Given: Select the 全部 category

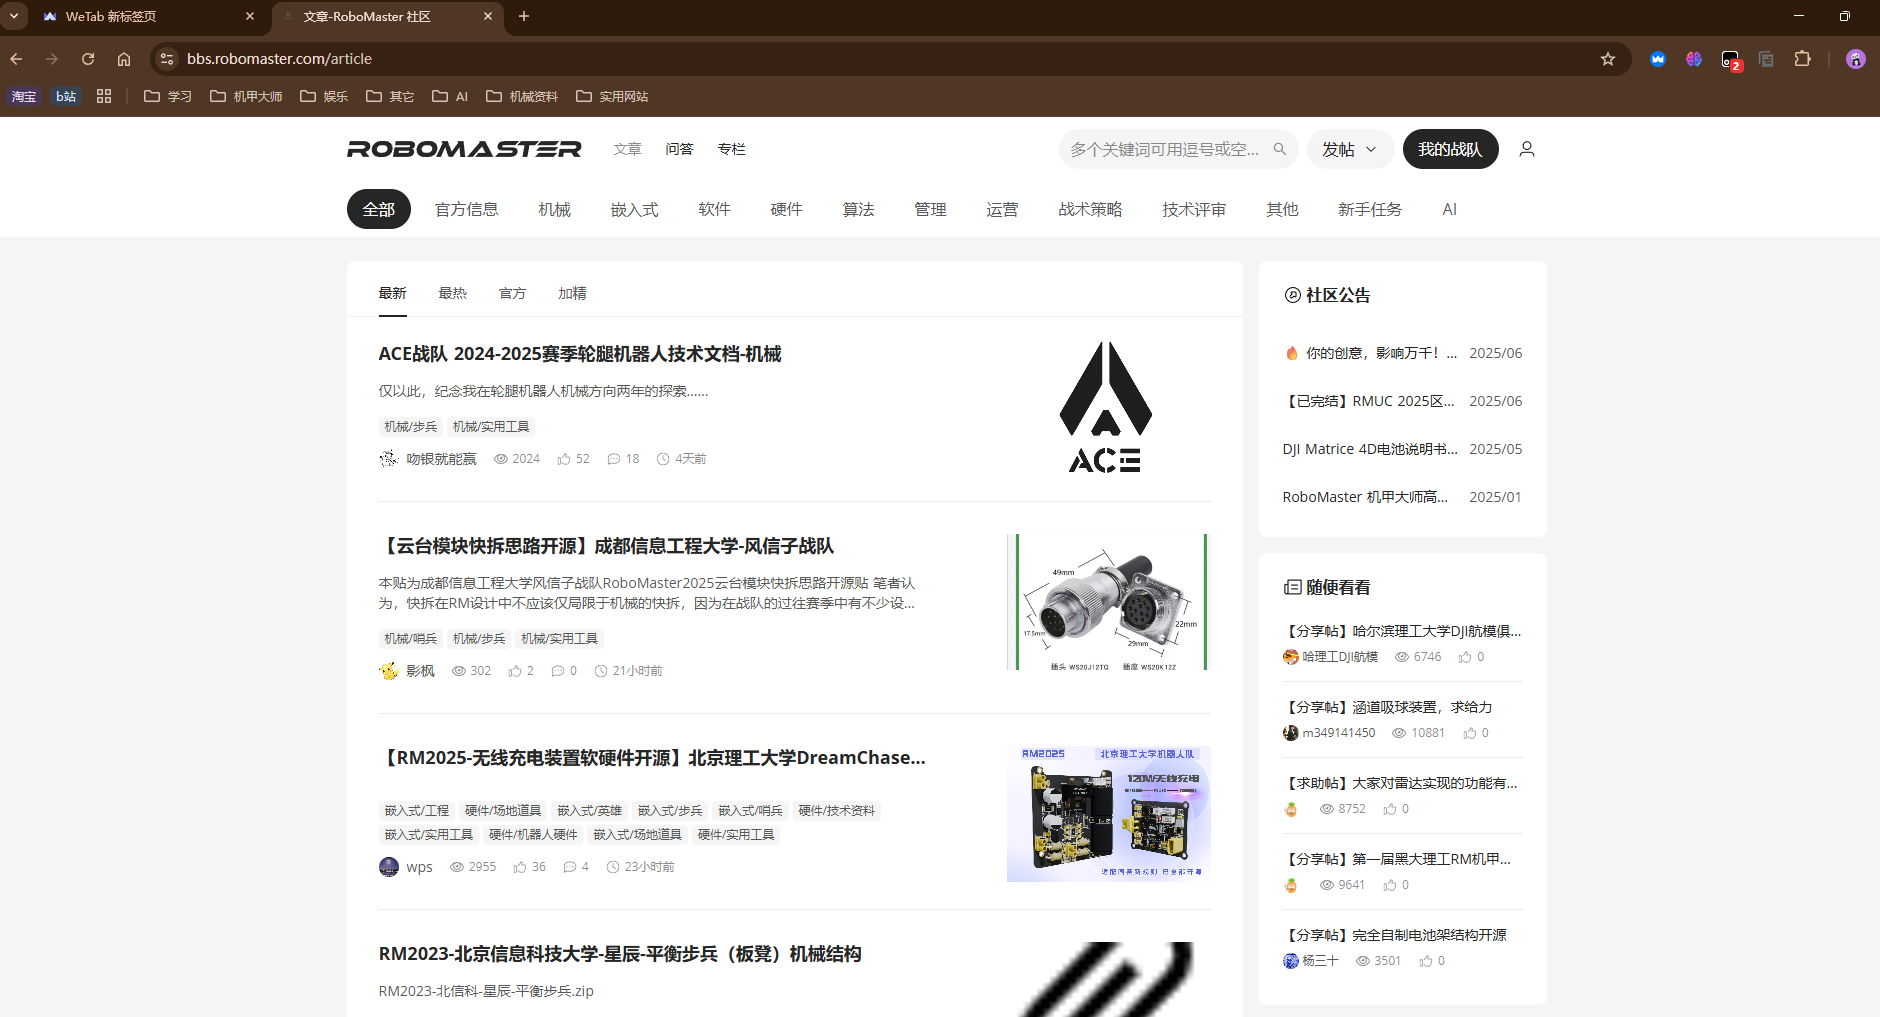Looking at the screenshot, I should click(379, 209).
